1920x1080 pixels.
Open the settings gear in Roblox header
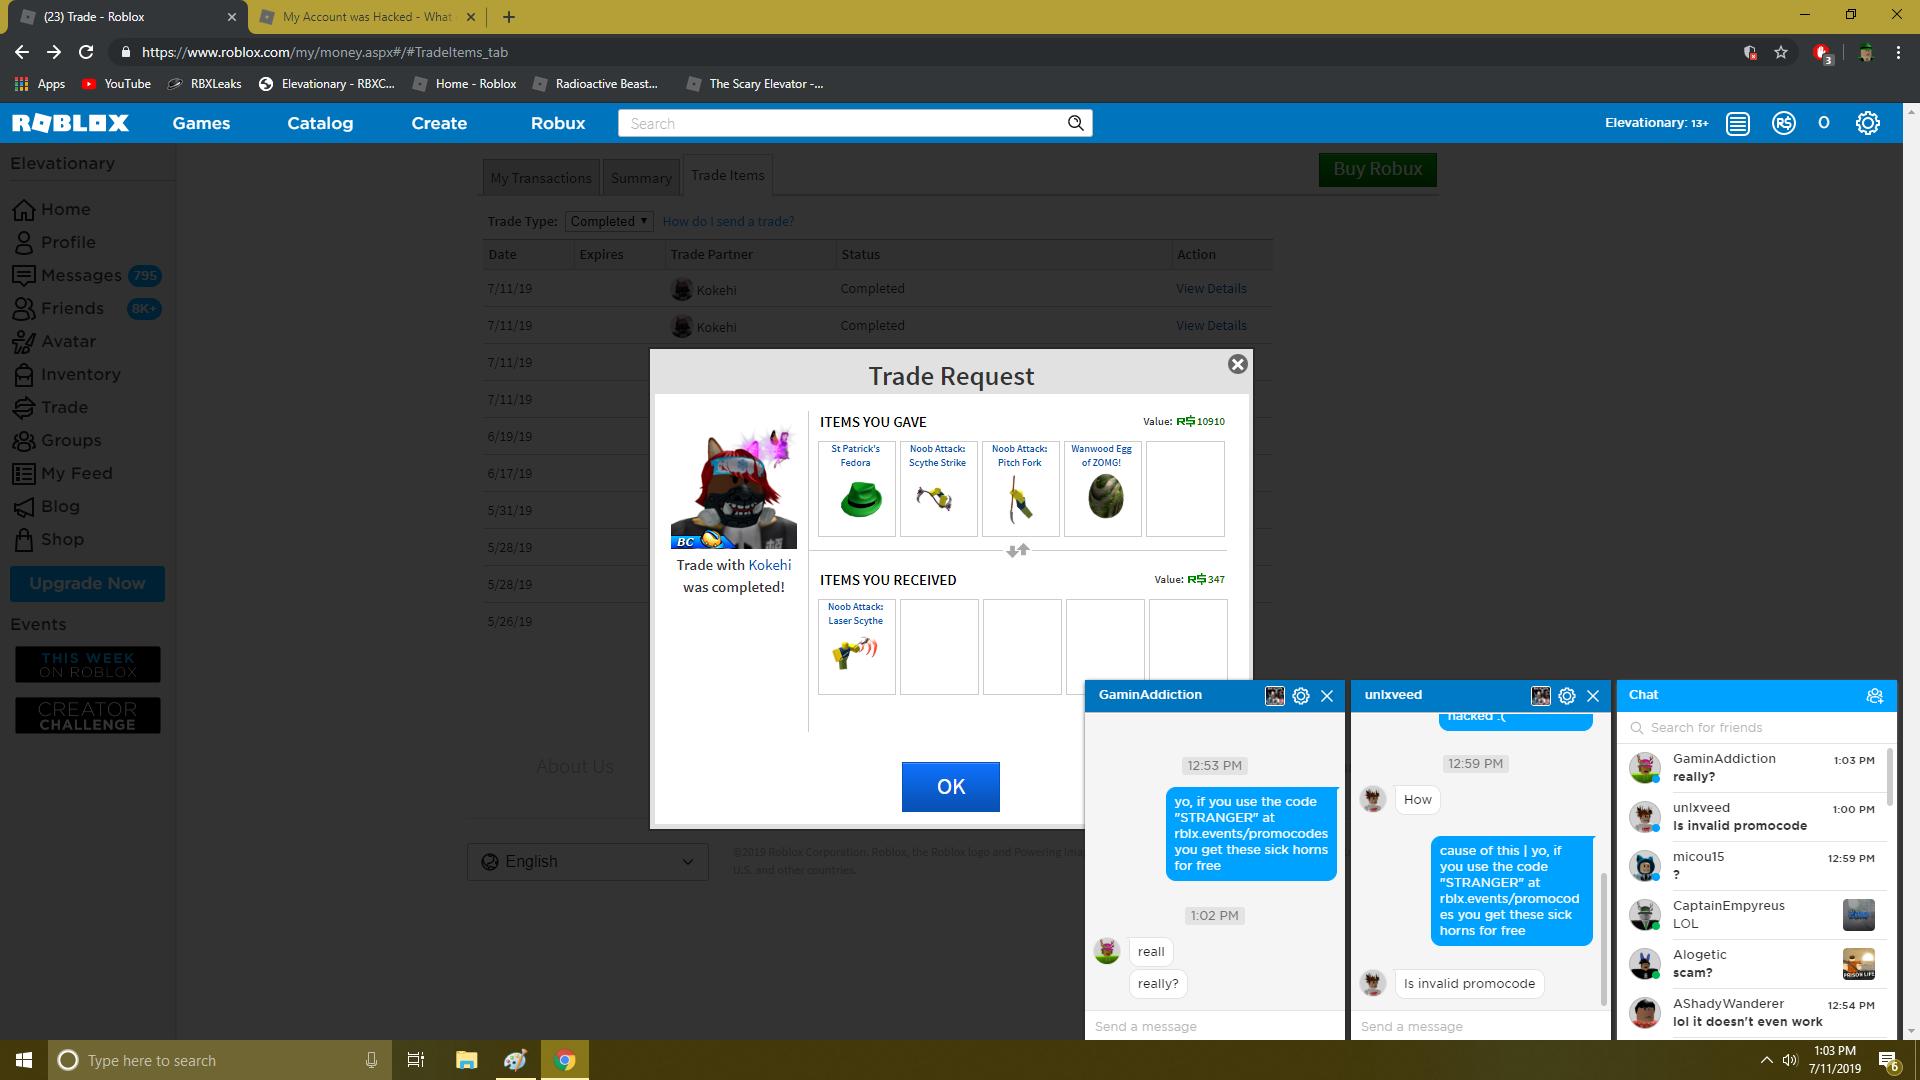(x=1867, y=123)
